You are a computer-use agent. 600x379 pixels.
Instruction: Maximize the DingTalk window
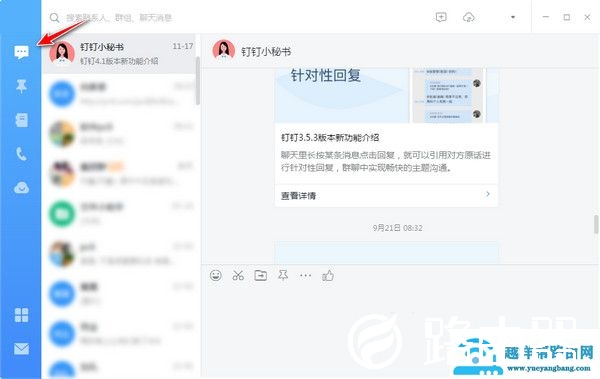pos(567,17)
